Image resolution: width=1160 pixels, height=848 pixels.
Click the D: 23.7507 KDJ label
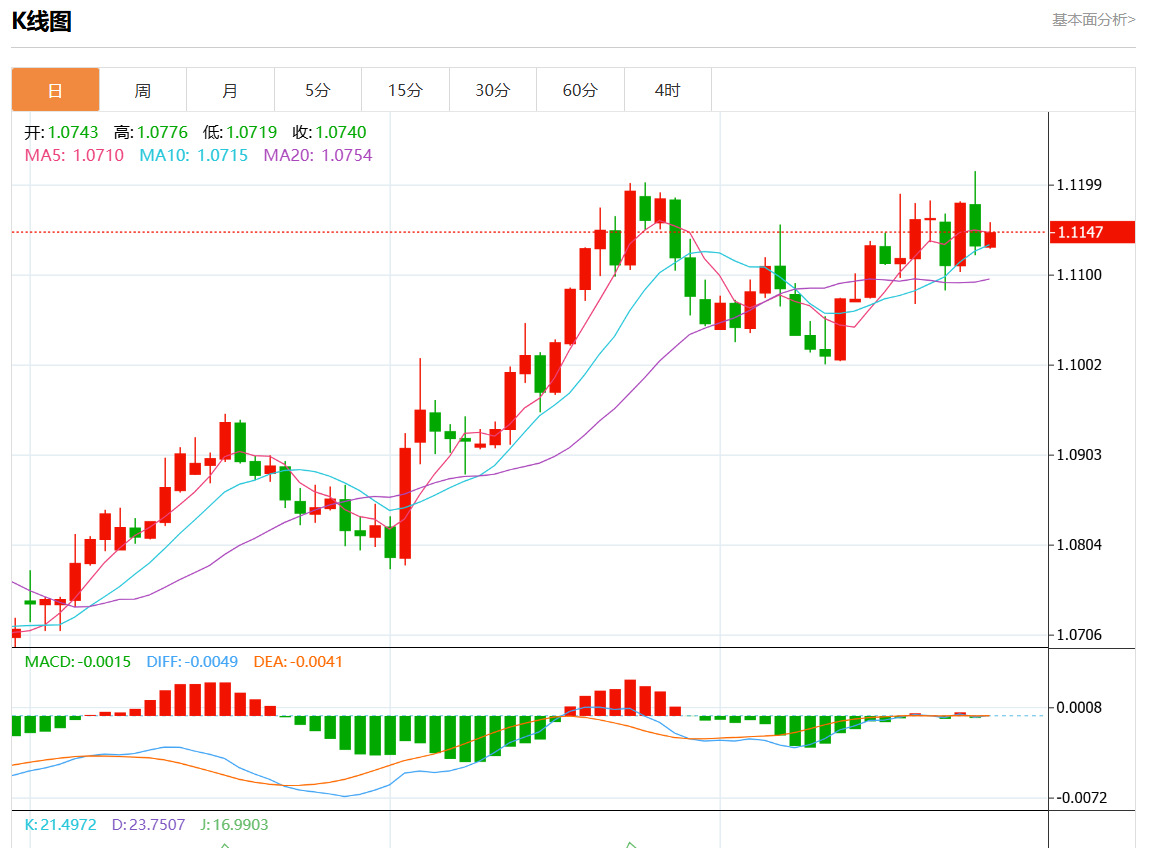tap(148, 824)
